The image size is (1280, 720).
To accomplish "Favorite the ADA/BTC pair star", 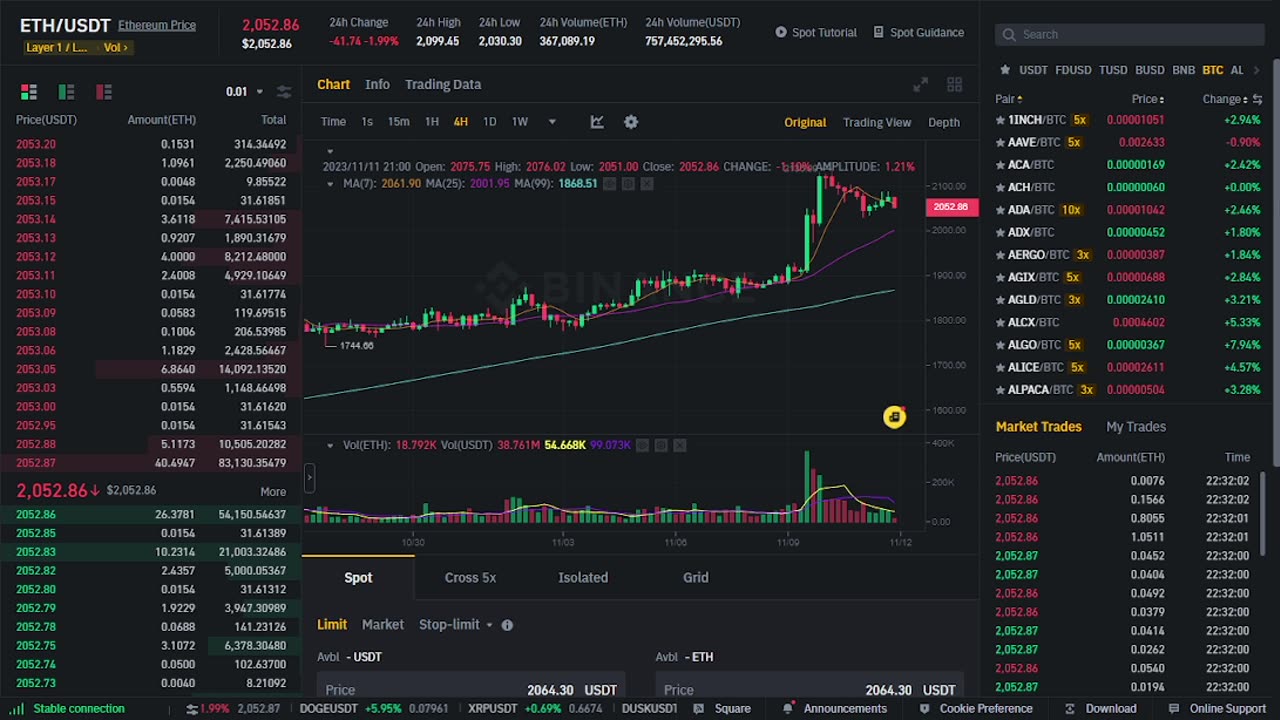I will [1000, 210].
